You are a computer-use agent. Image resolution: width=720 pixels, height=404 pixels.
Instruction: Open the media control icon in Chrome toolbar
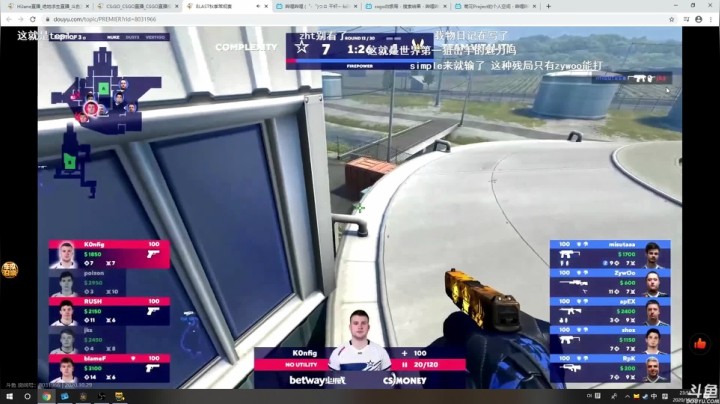(686, 19)
